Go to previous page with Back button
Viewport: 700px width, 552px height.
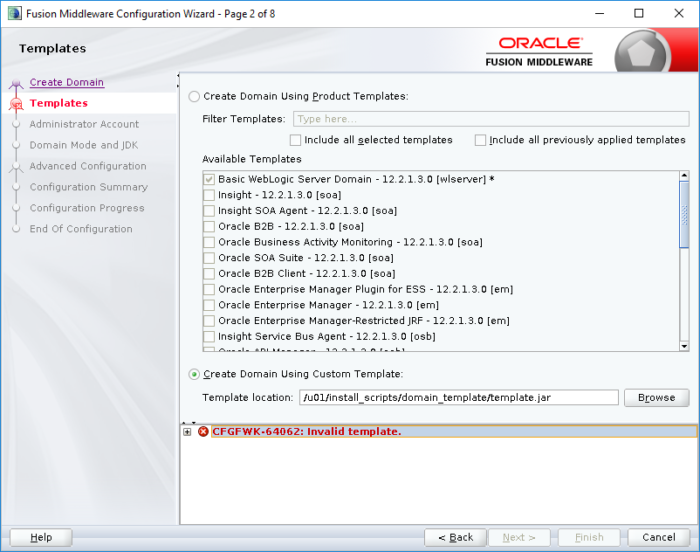point(455,537)
